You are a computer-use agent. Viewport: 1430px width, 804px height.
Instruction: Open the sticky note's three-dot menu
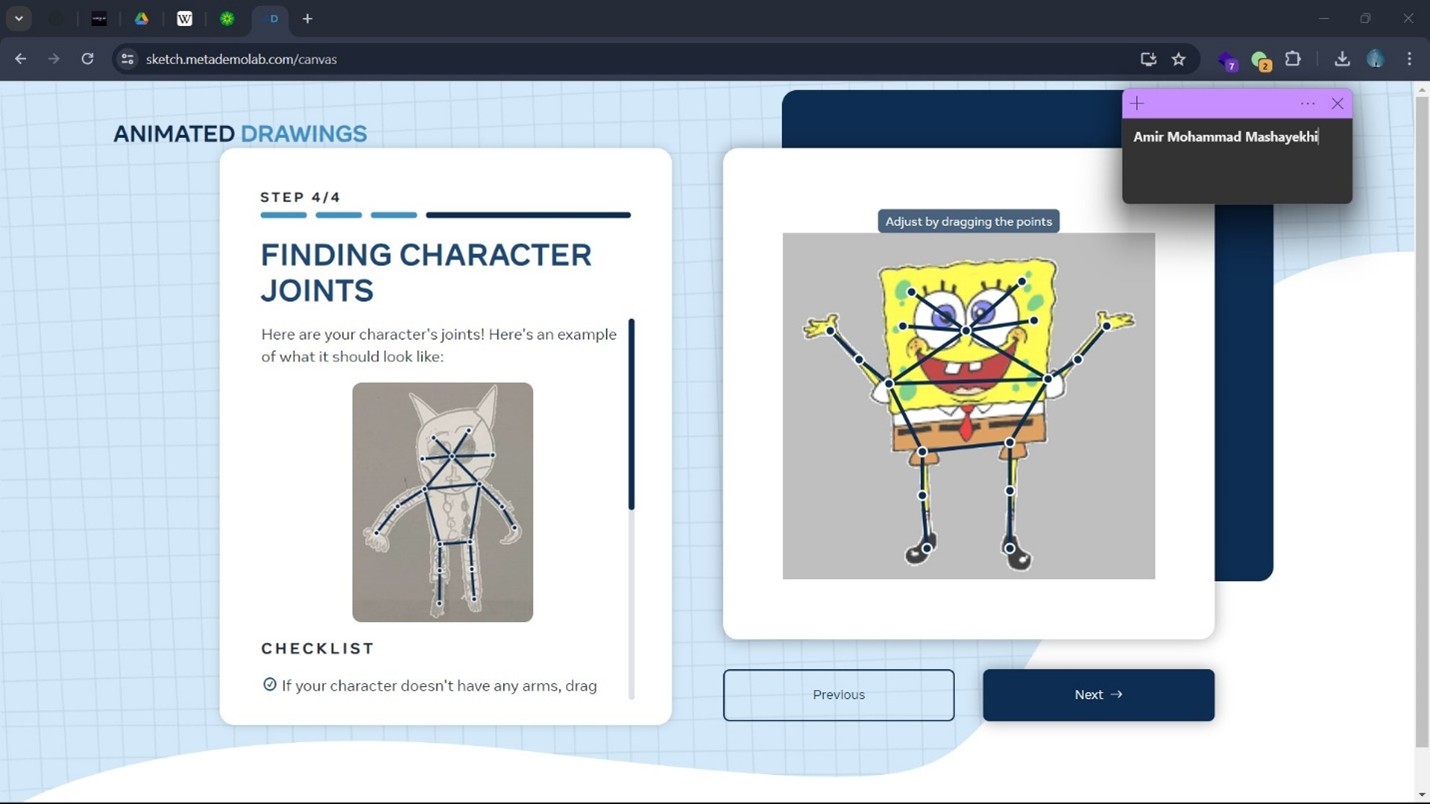1307,103
